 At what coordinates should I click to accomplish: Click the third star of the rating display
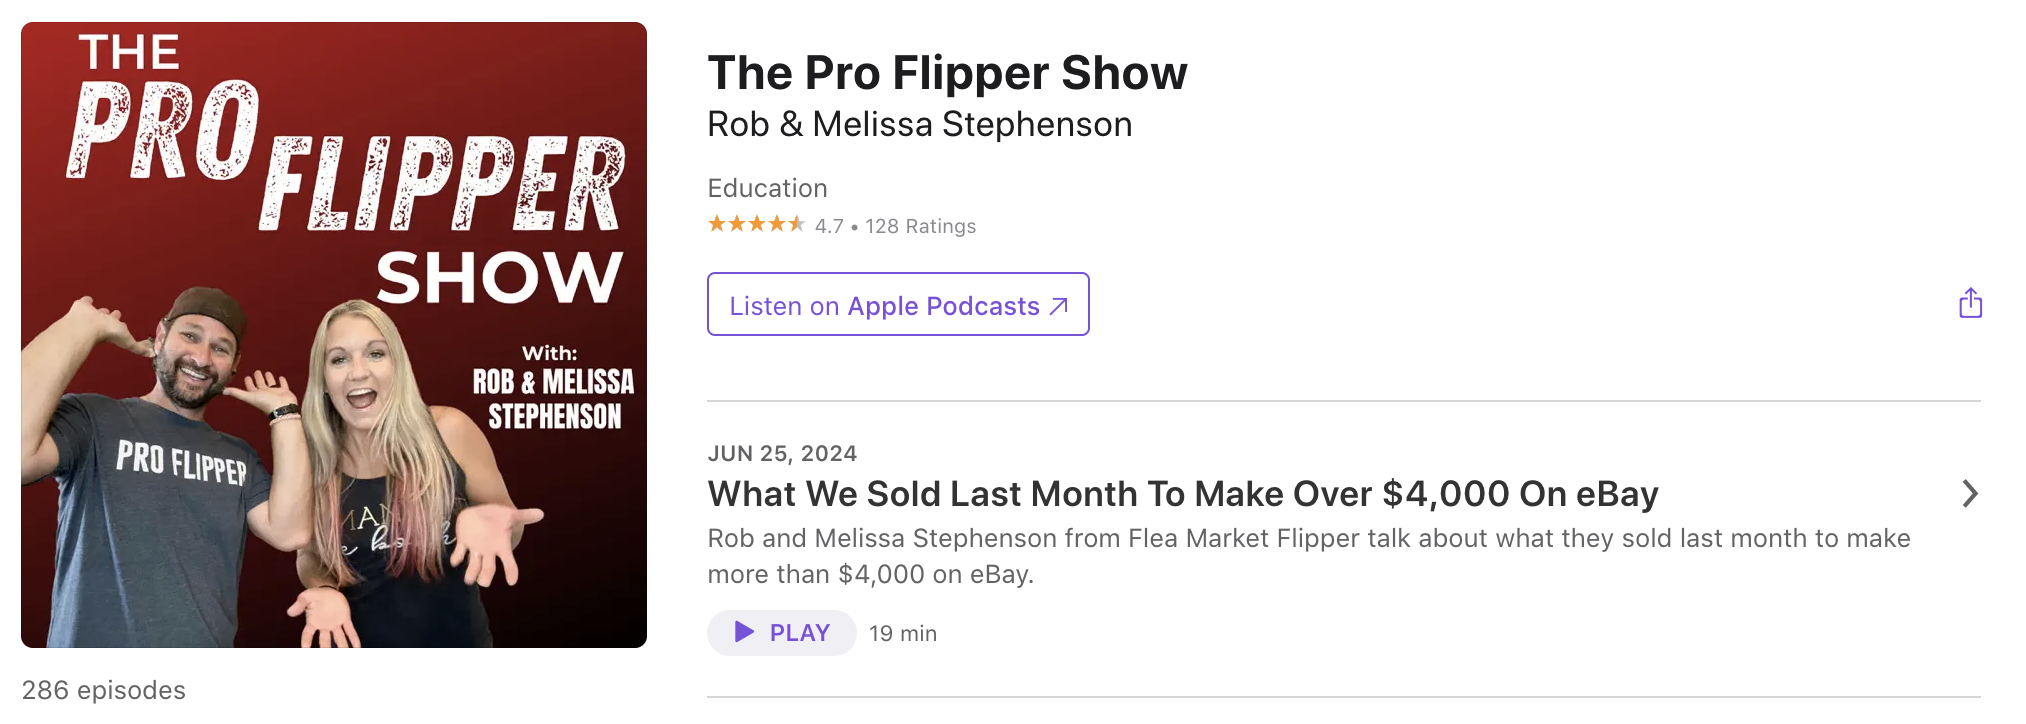coord(756,224)
